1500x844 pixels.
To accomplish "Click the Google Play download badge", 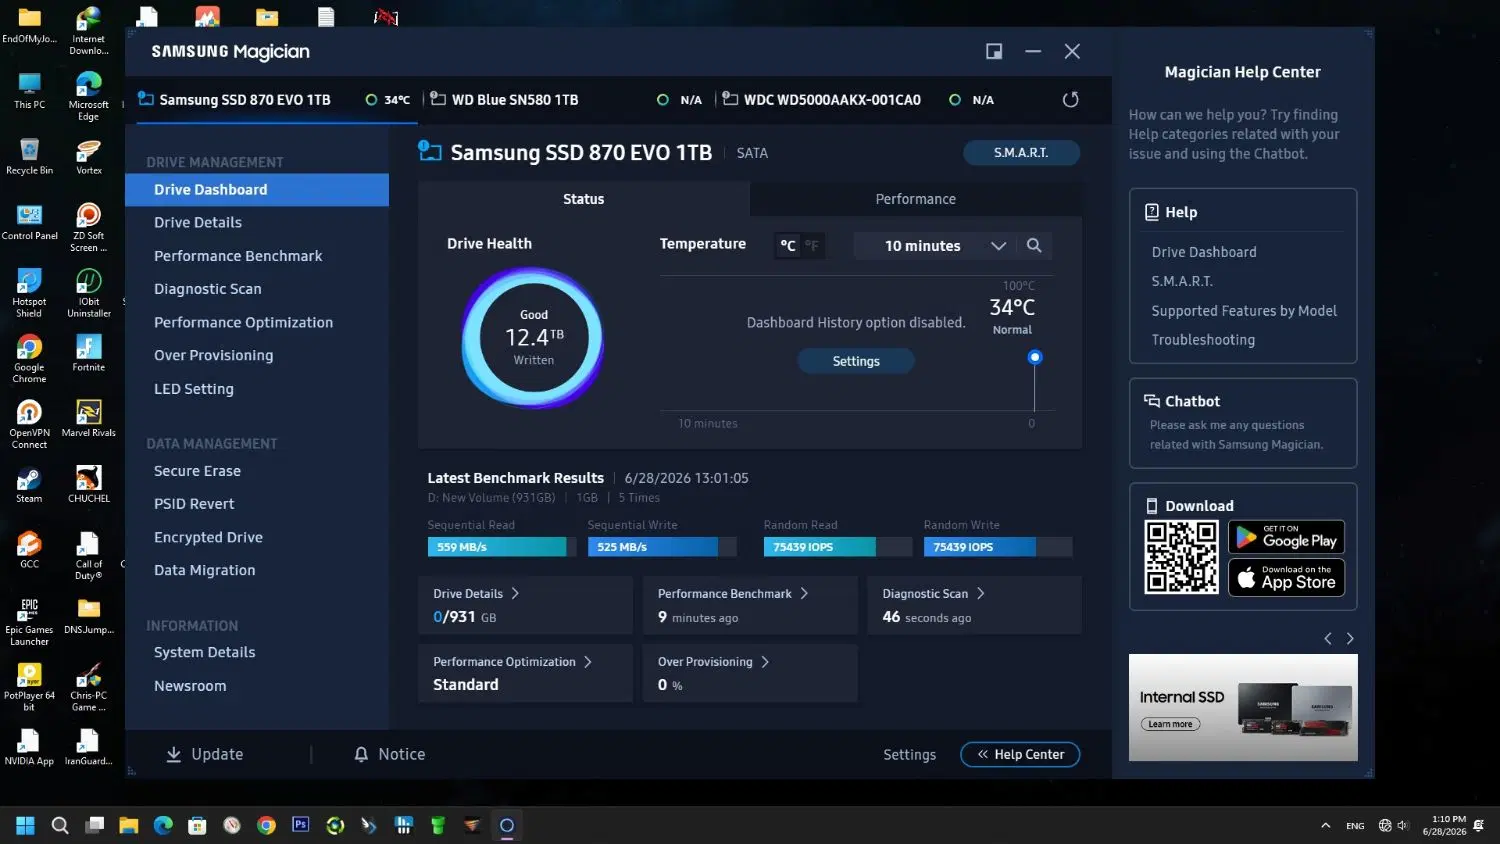I will (x=1286, y=537).
